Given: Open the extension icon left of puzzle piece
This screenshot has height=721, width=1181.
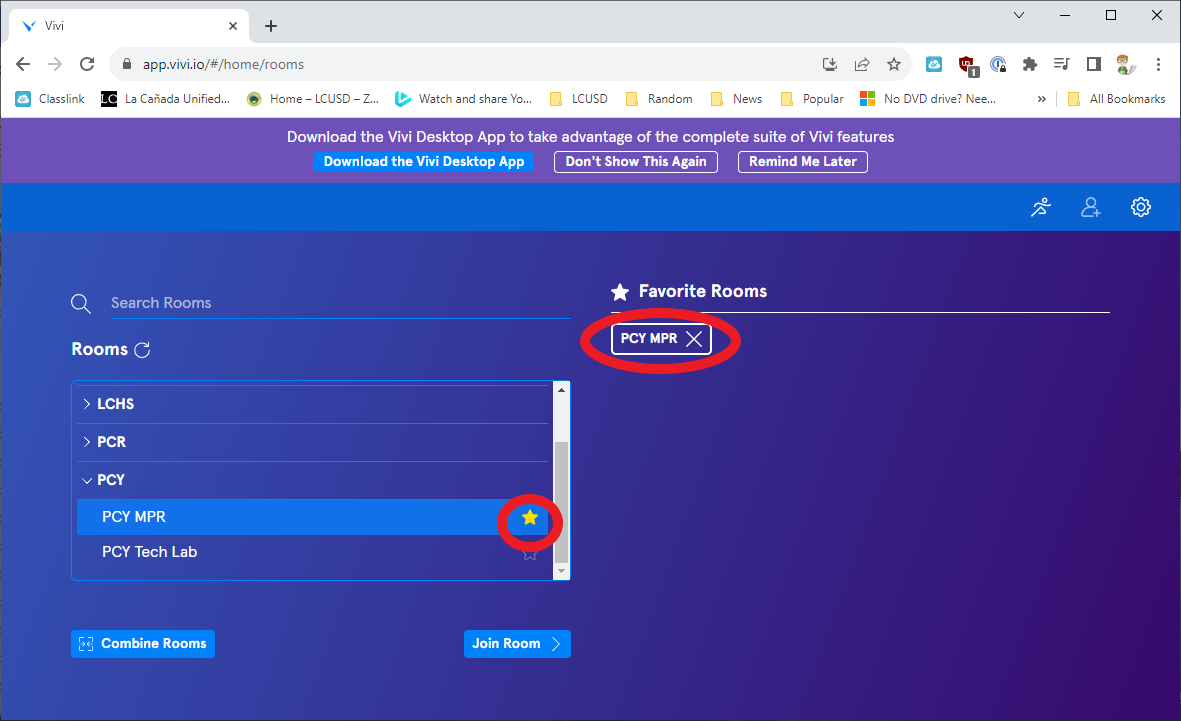Looking at the screenshot, I should (998, 65).
